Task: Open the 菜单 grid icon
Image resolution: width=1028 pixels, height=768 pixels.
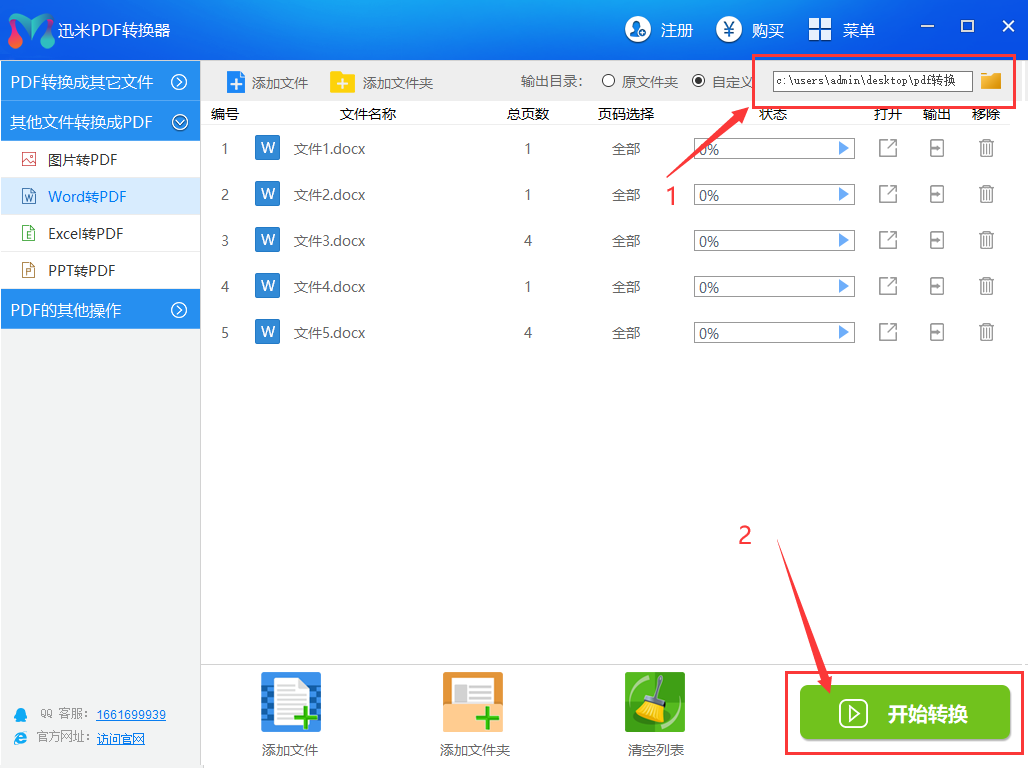Action: (x=820, y=30)
